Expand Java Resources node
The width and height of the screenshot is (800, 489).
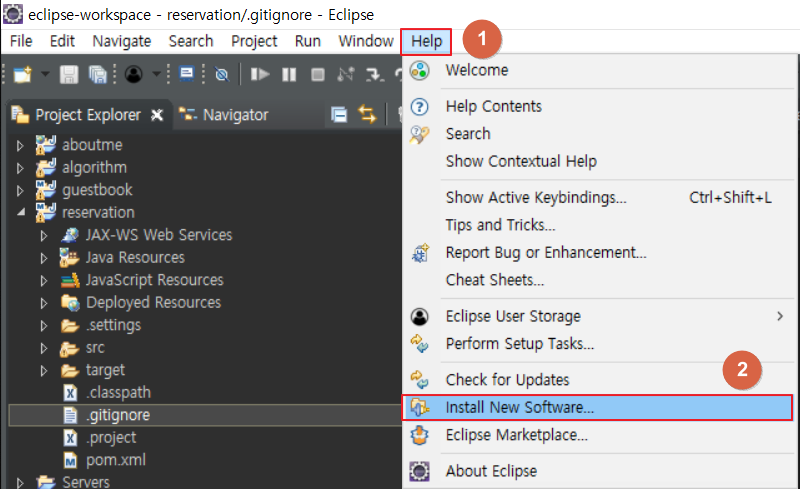click(x=44, y=258)
